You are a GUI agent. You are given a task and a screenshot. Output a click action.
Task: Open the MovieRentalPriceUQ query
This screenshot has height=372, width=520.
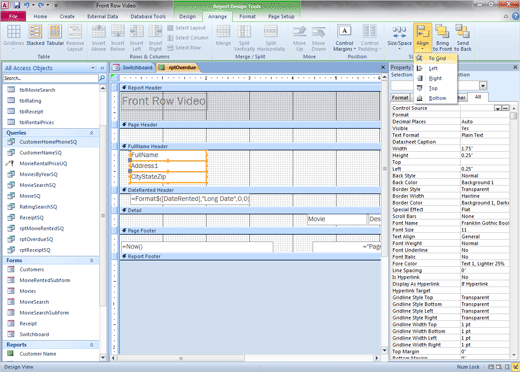pyautogui.click(x=43, y=163)
